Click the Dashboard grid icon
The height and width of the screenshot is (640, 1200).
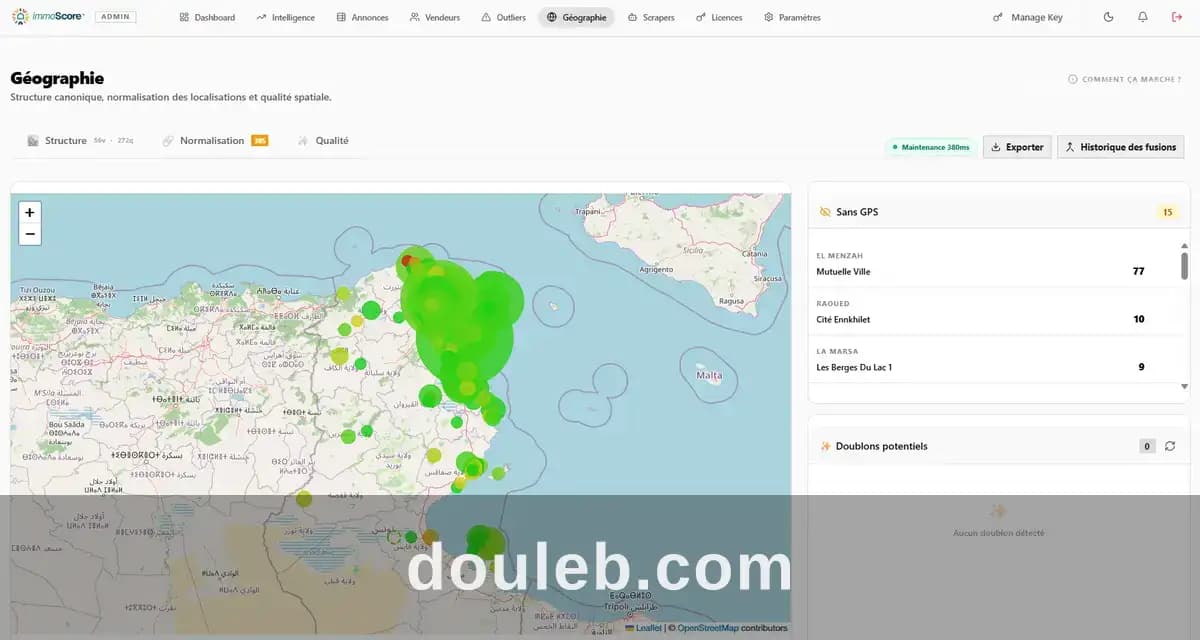point(184,17)
